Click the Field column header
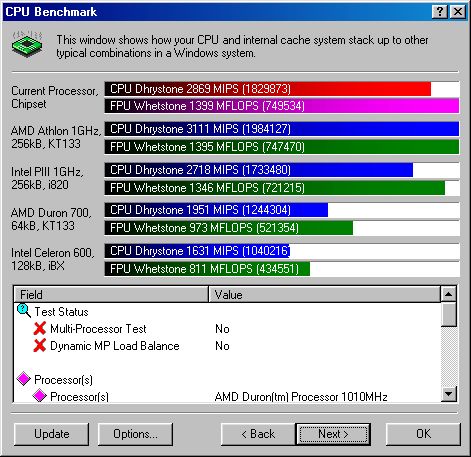The width and height of the screenshot is (471, 457). [111, 294]
